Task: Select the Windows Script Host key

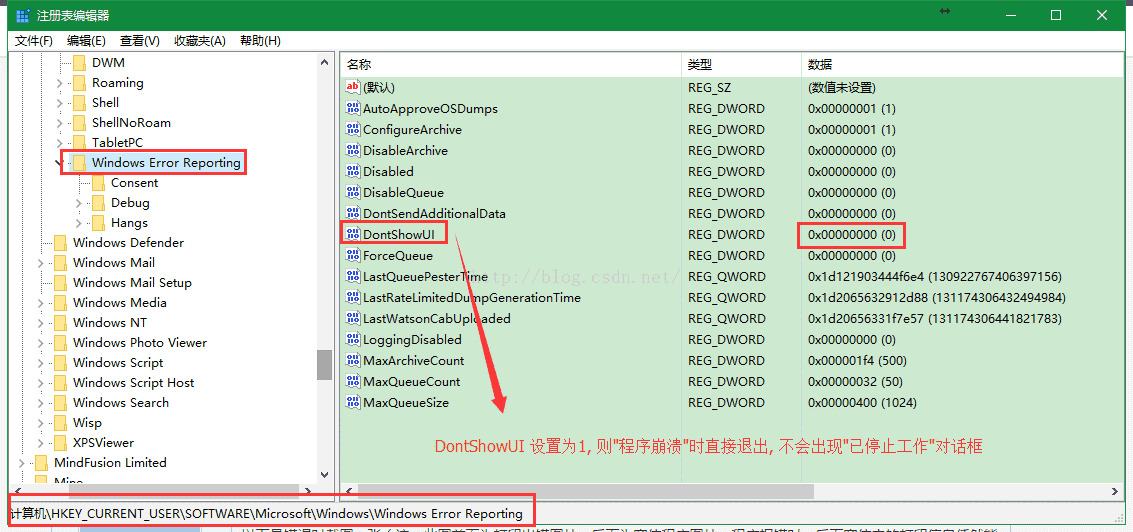Action: pyautogui.click(x=133, y=383)
